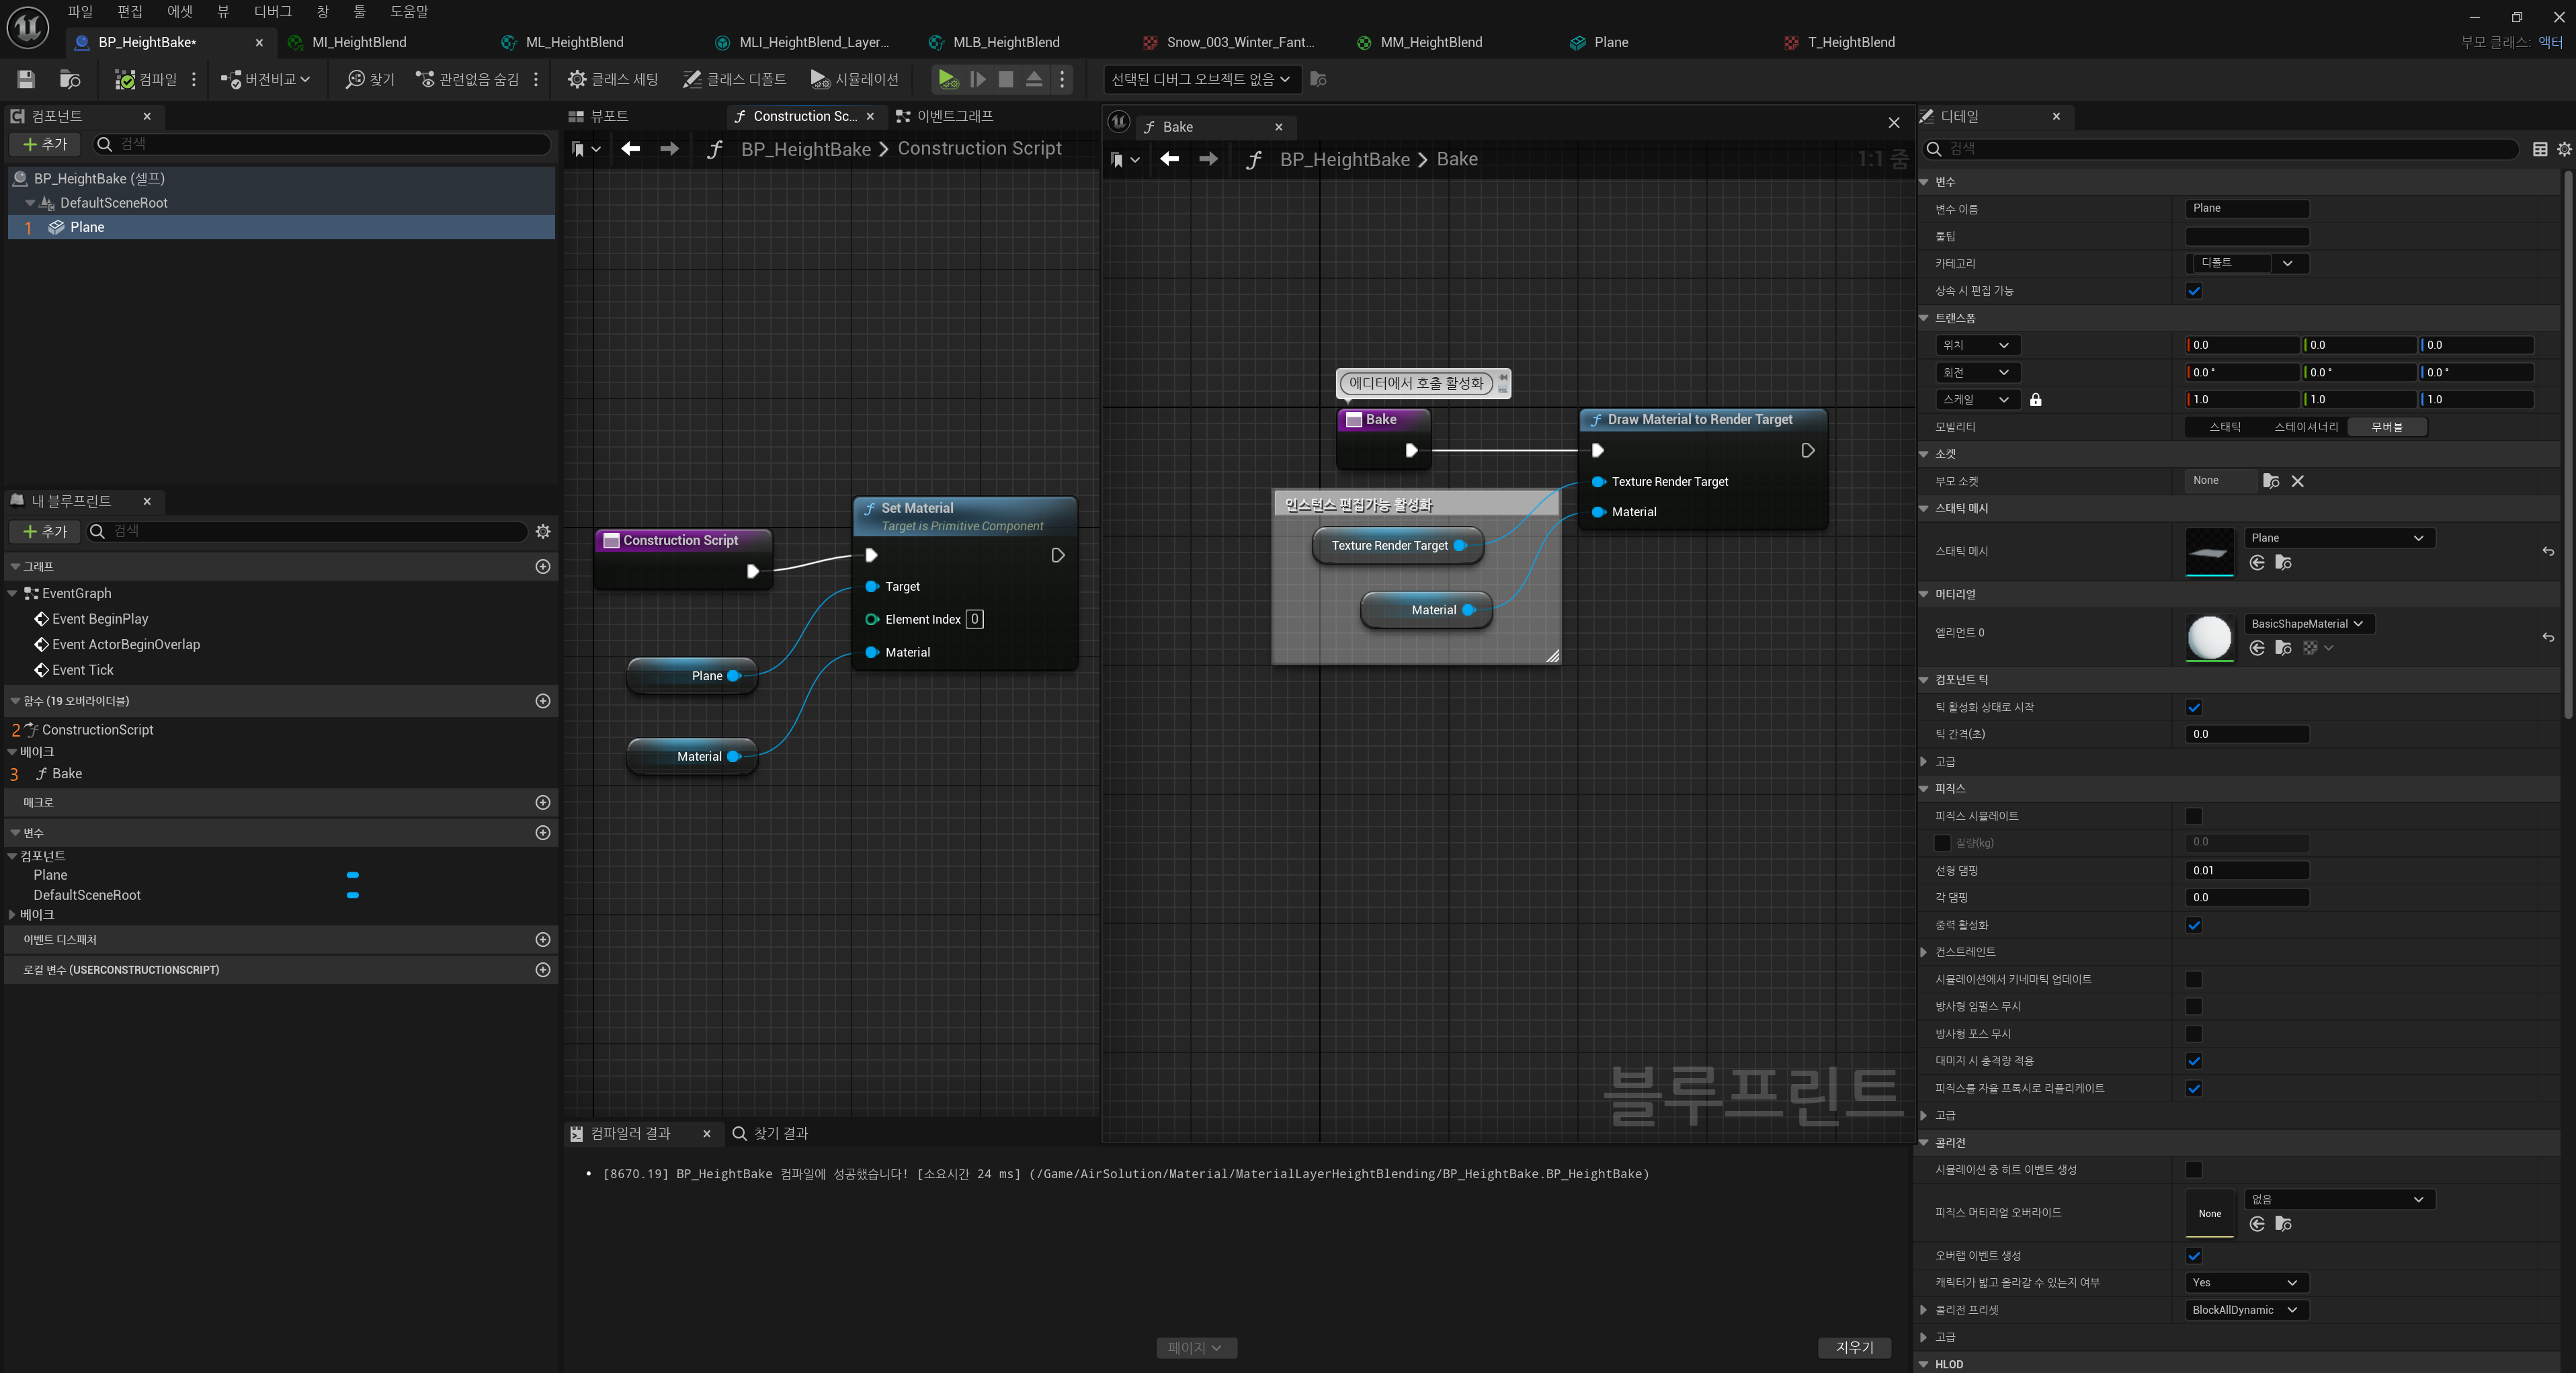
Task: Uncheck Enable Gravity checkbox
Action: [x=2193, y=925]
